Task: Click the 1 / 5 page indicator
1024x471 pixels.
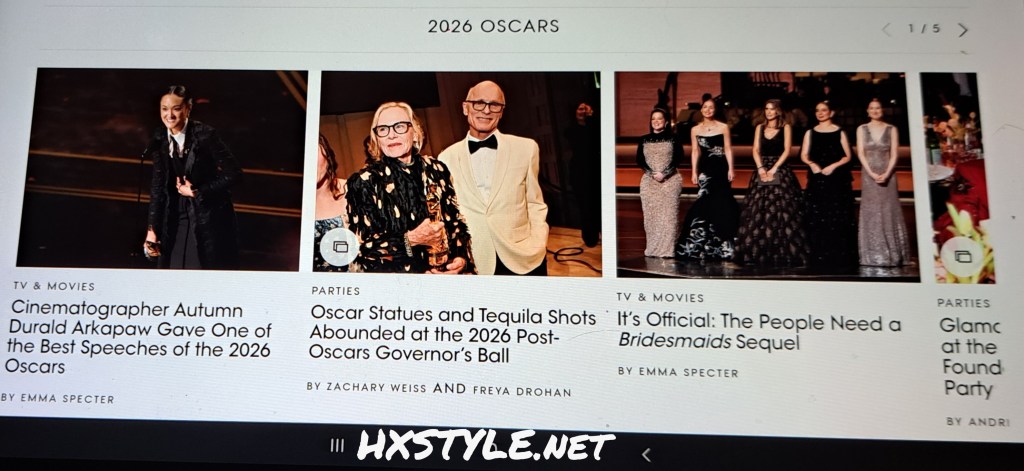Action: 924,29
